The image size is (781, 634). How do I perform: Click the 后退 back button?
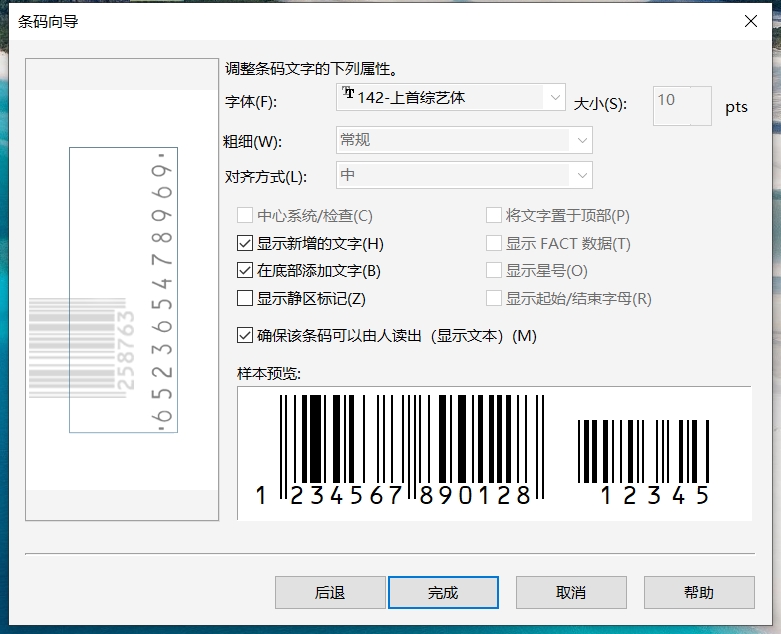click(330, 593)
